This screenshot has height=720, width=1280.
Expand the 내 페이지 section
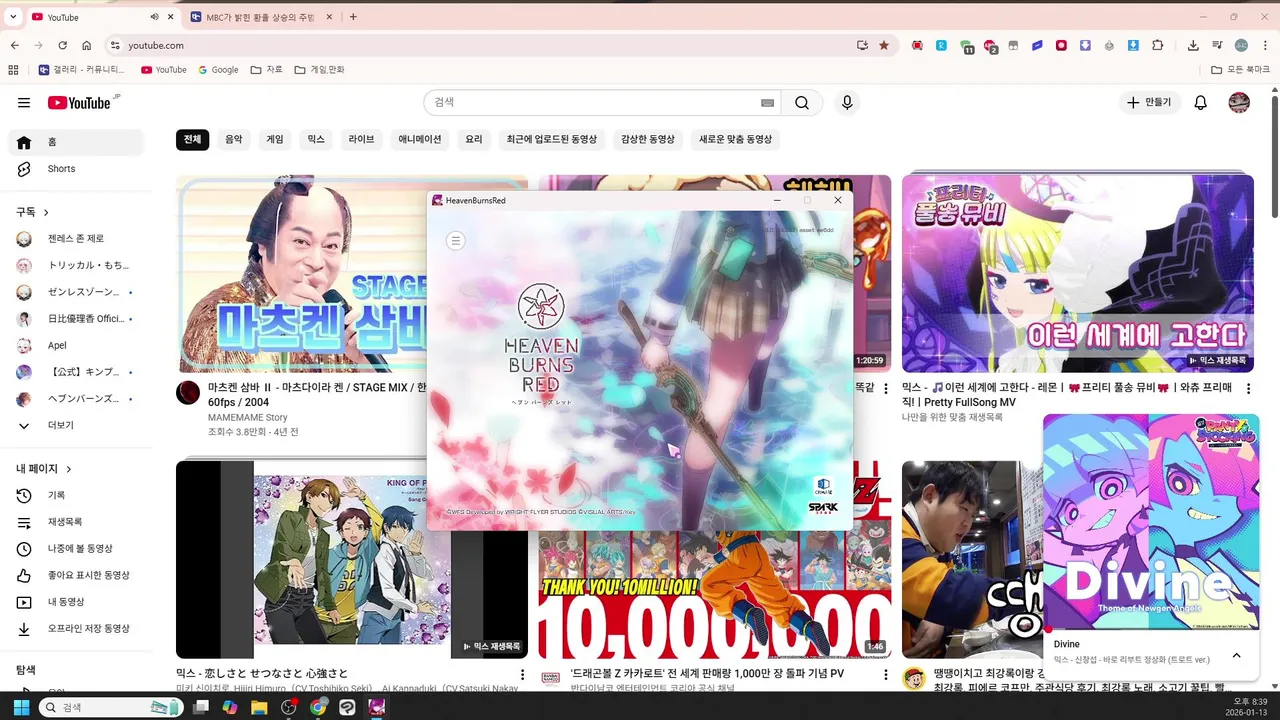pos(44,468)
